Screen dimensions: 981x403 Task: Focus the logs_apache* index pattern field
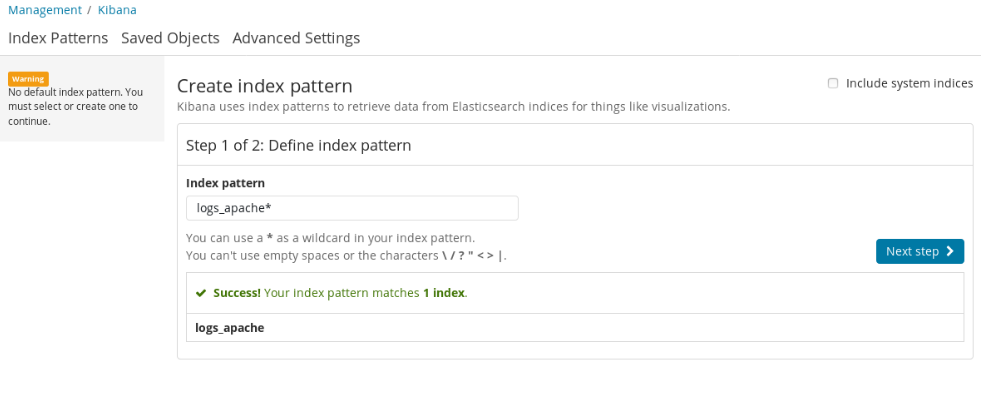352,208
